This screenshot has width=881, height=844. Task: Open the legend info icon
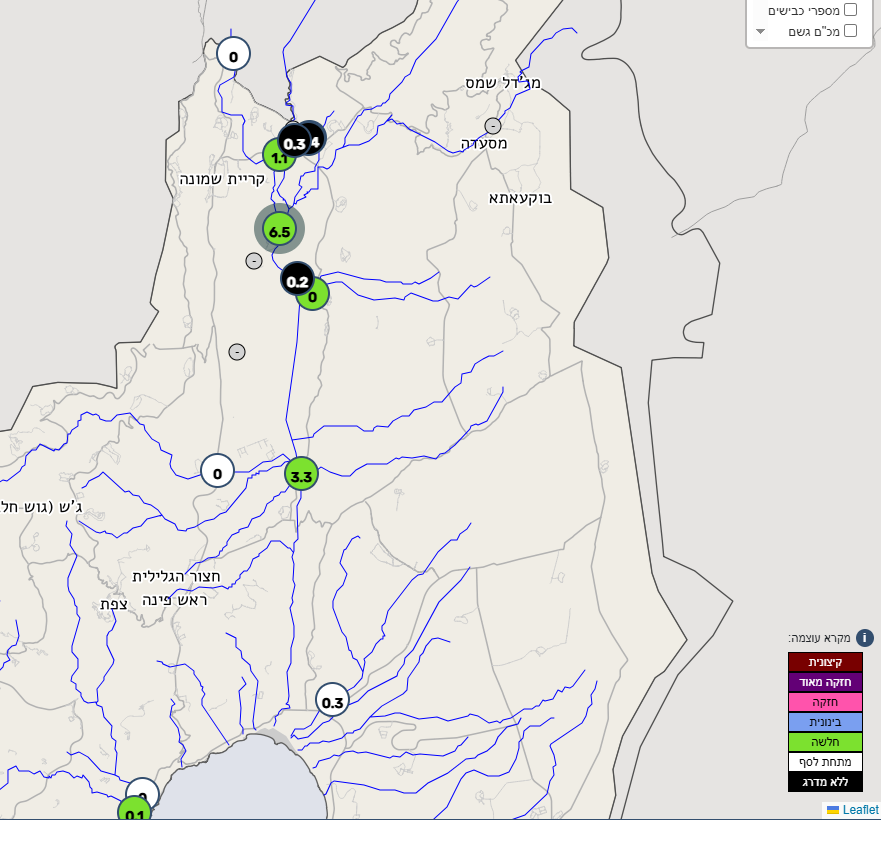tap(864, 638)
